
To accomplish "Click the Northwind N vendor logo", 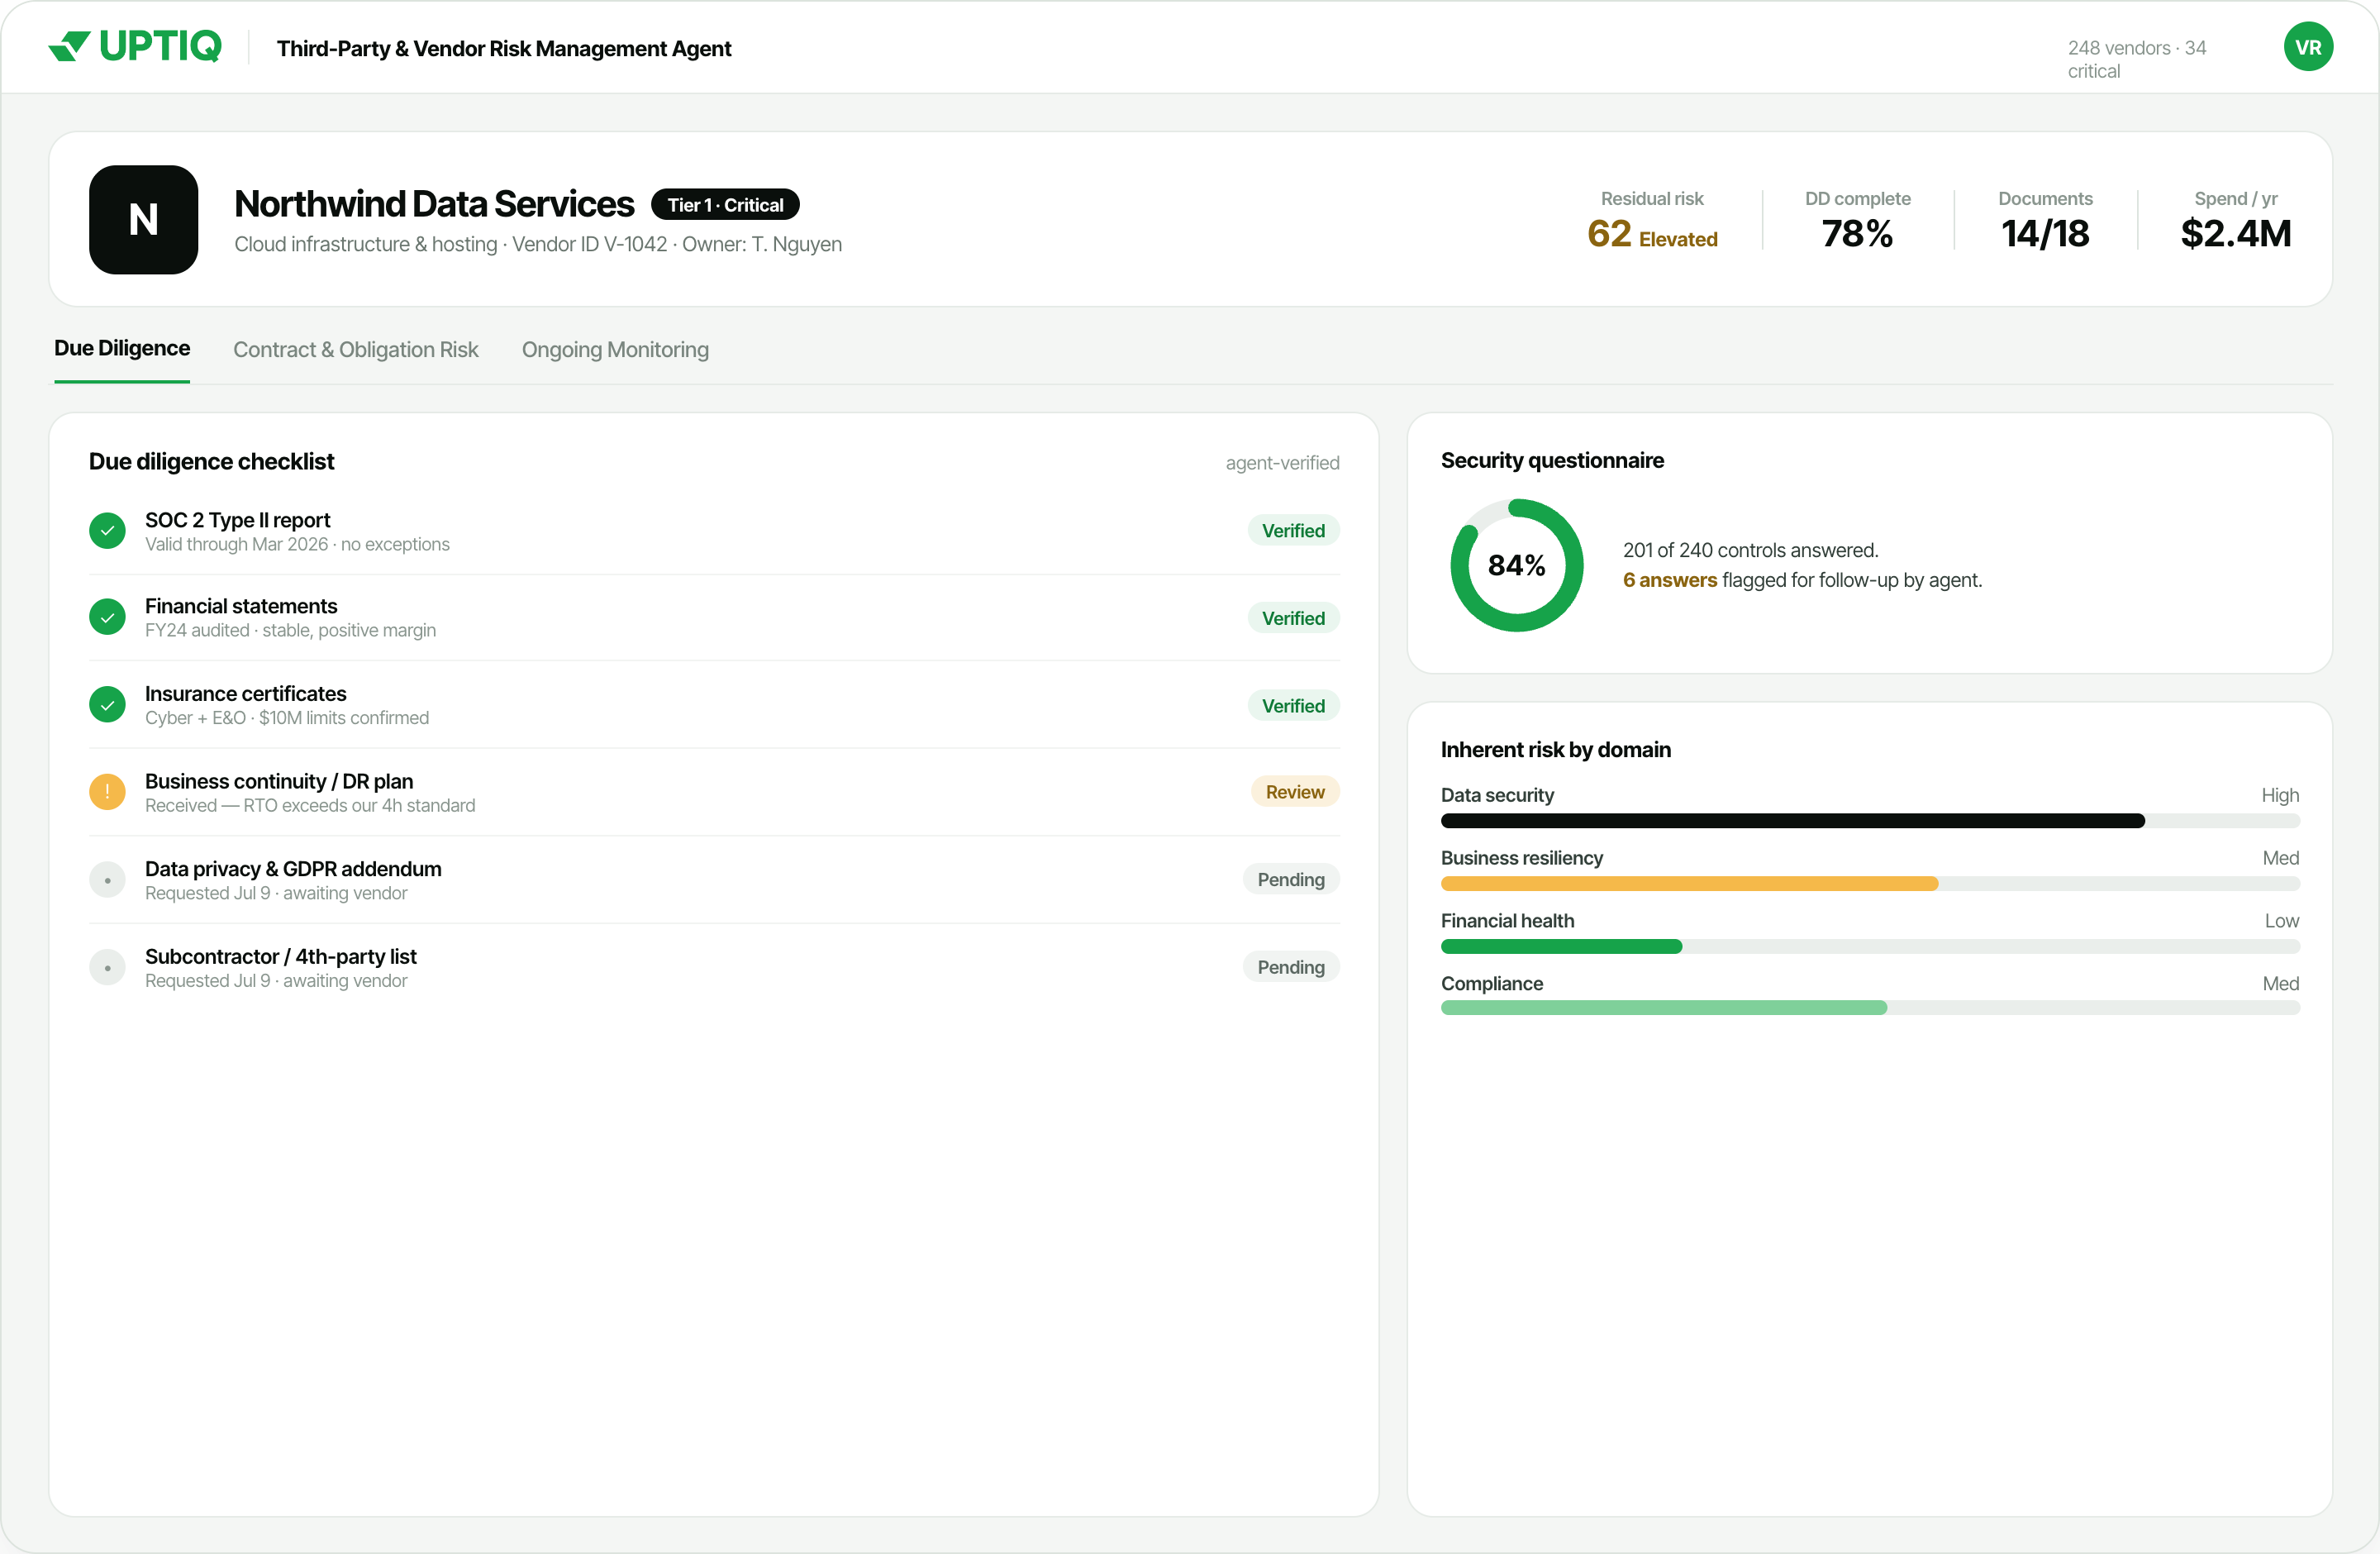I will coord(143,219).
